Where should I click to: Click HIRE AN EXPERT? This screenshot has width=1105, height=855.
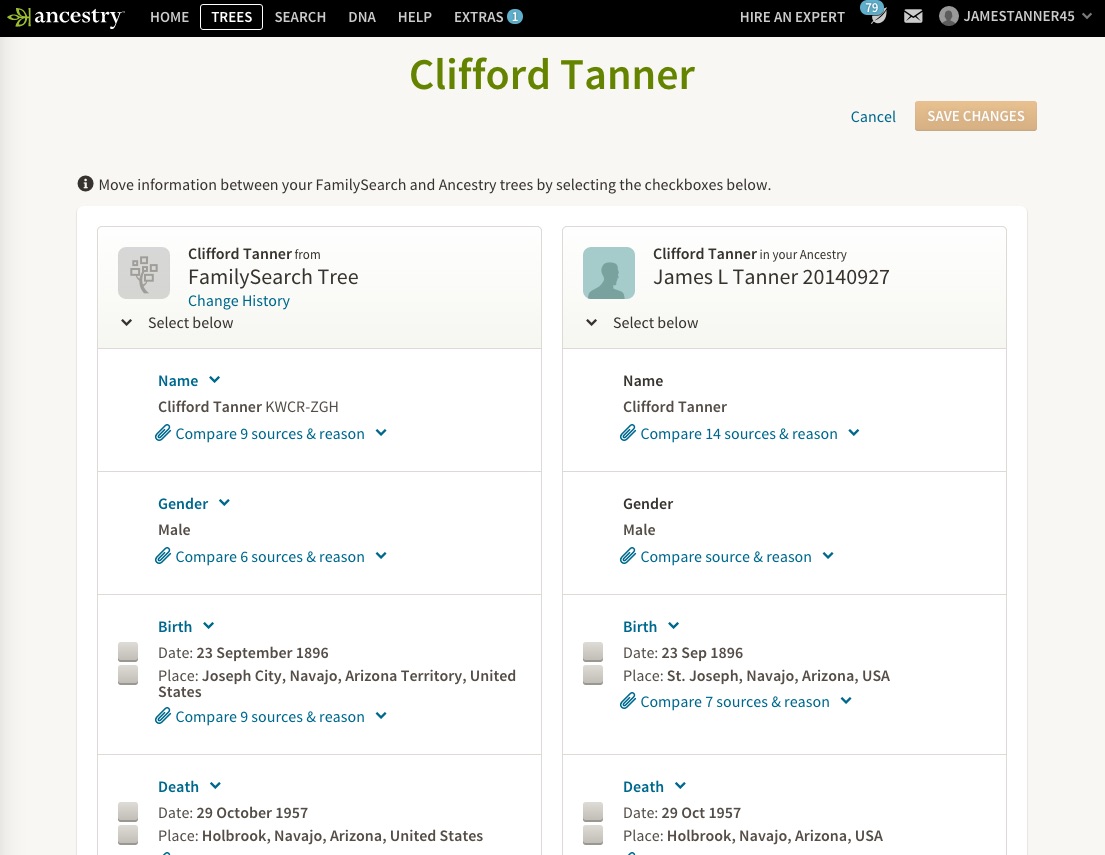(x=792, y=17)
